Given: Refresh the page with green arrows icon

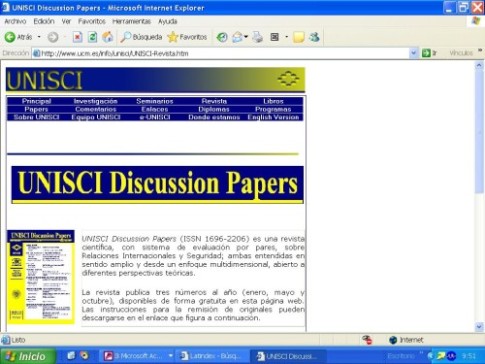Looking at the screenshot, I should pos(92,37).
